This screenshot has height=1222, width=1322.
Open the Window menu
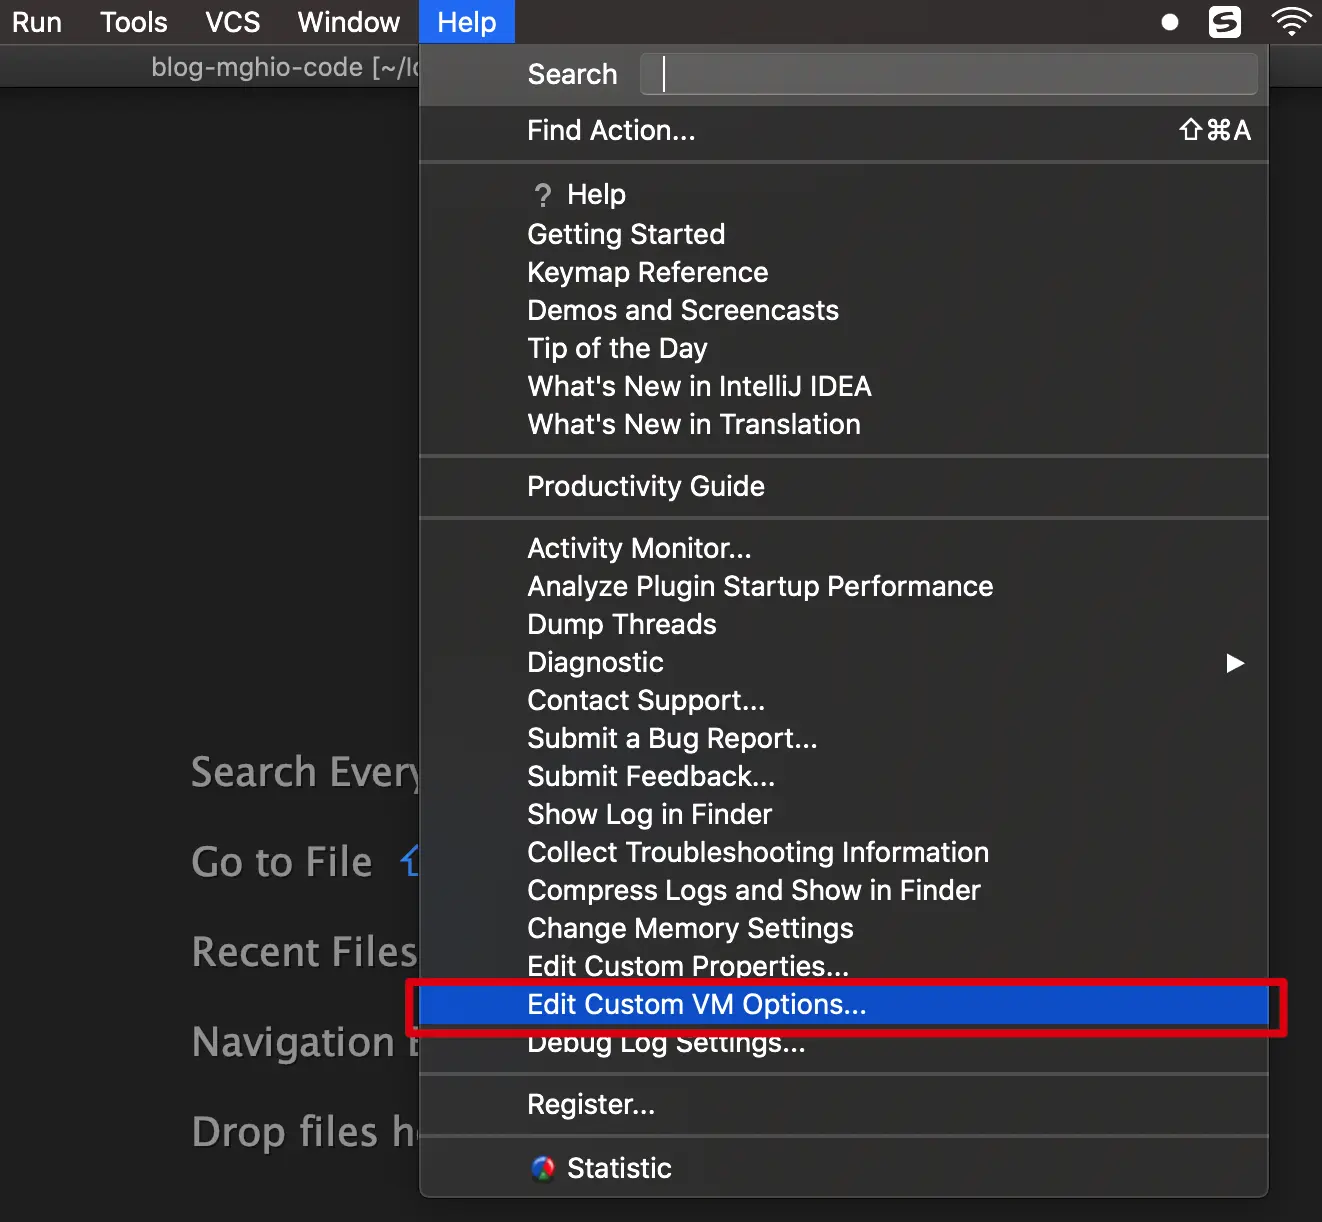click(347, 21)
